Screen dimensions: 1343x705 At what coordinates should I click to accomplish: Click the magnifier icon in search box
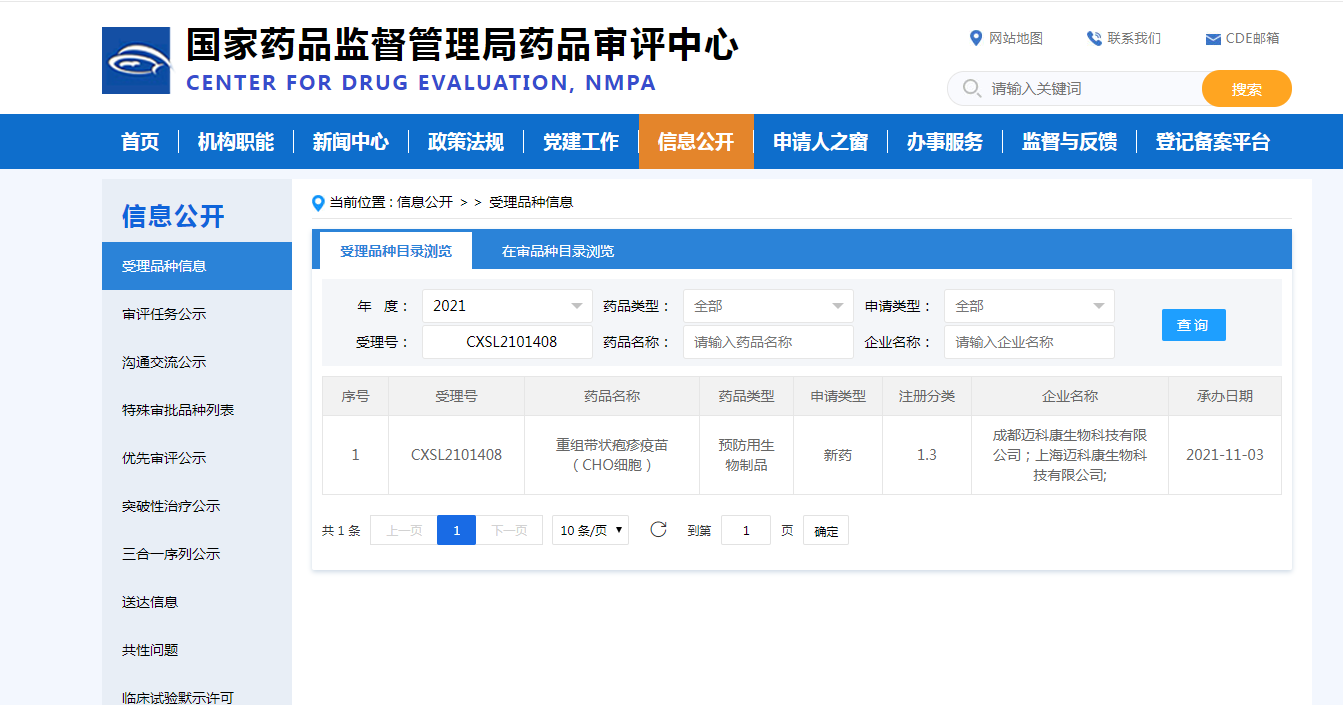pyautogui.click(x=971, y=89)
